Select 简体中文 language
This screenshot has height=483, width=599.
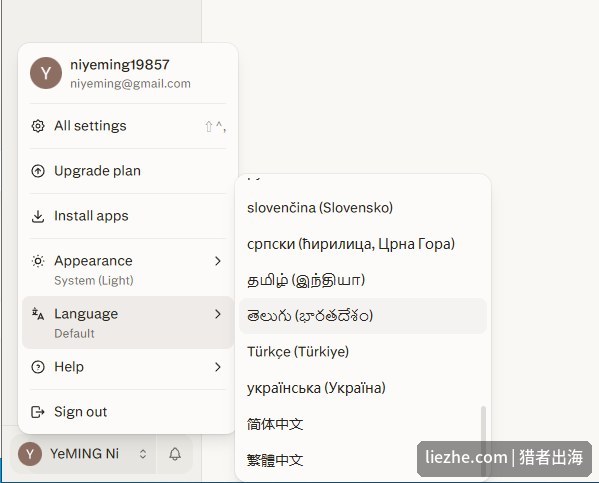click(x=363, y=424)
